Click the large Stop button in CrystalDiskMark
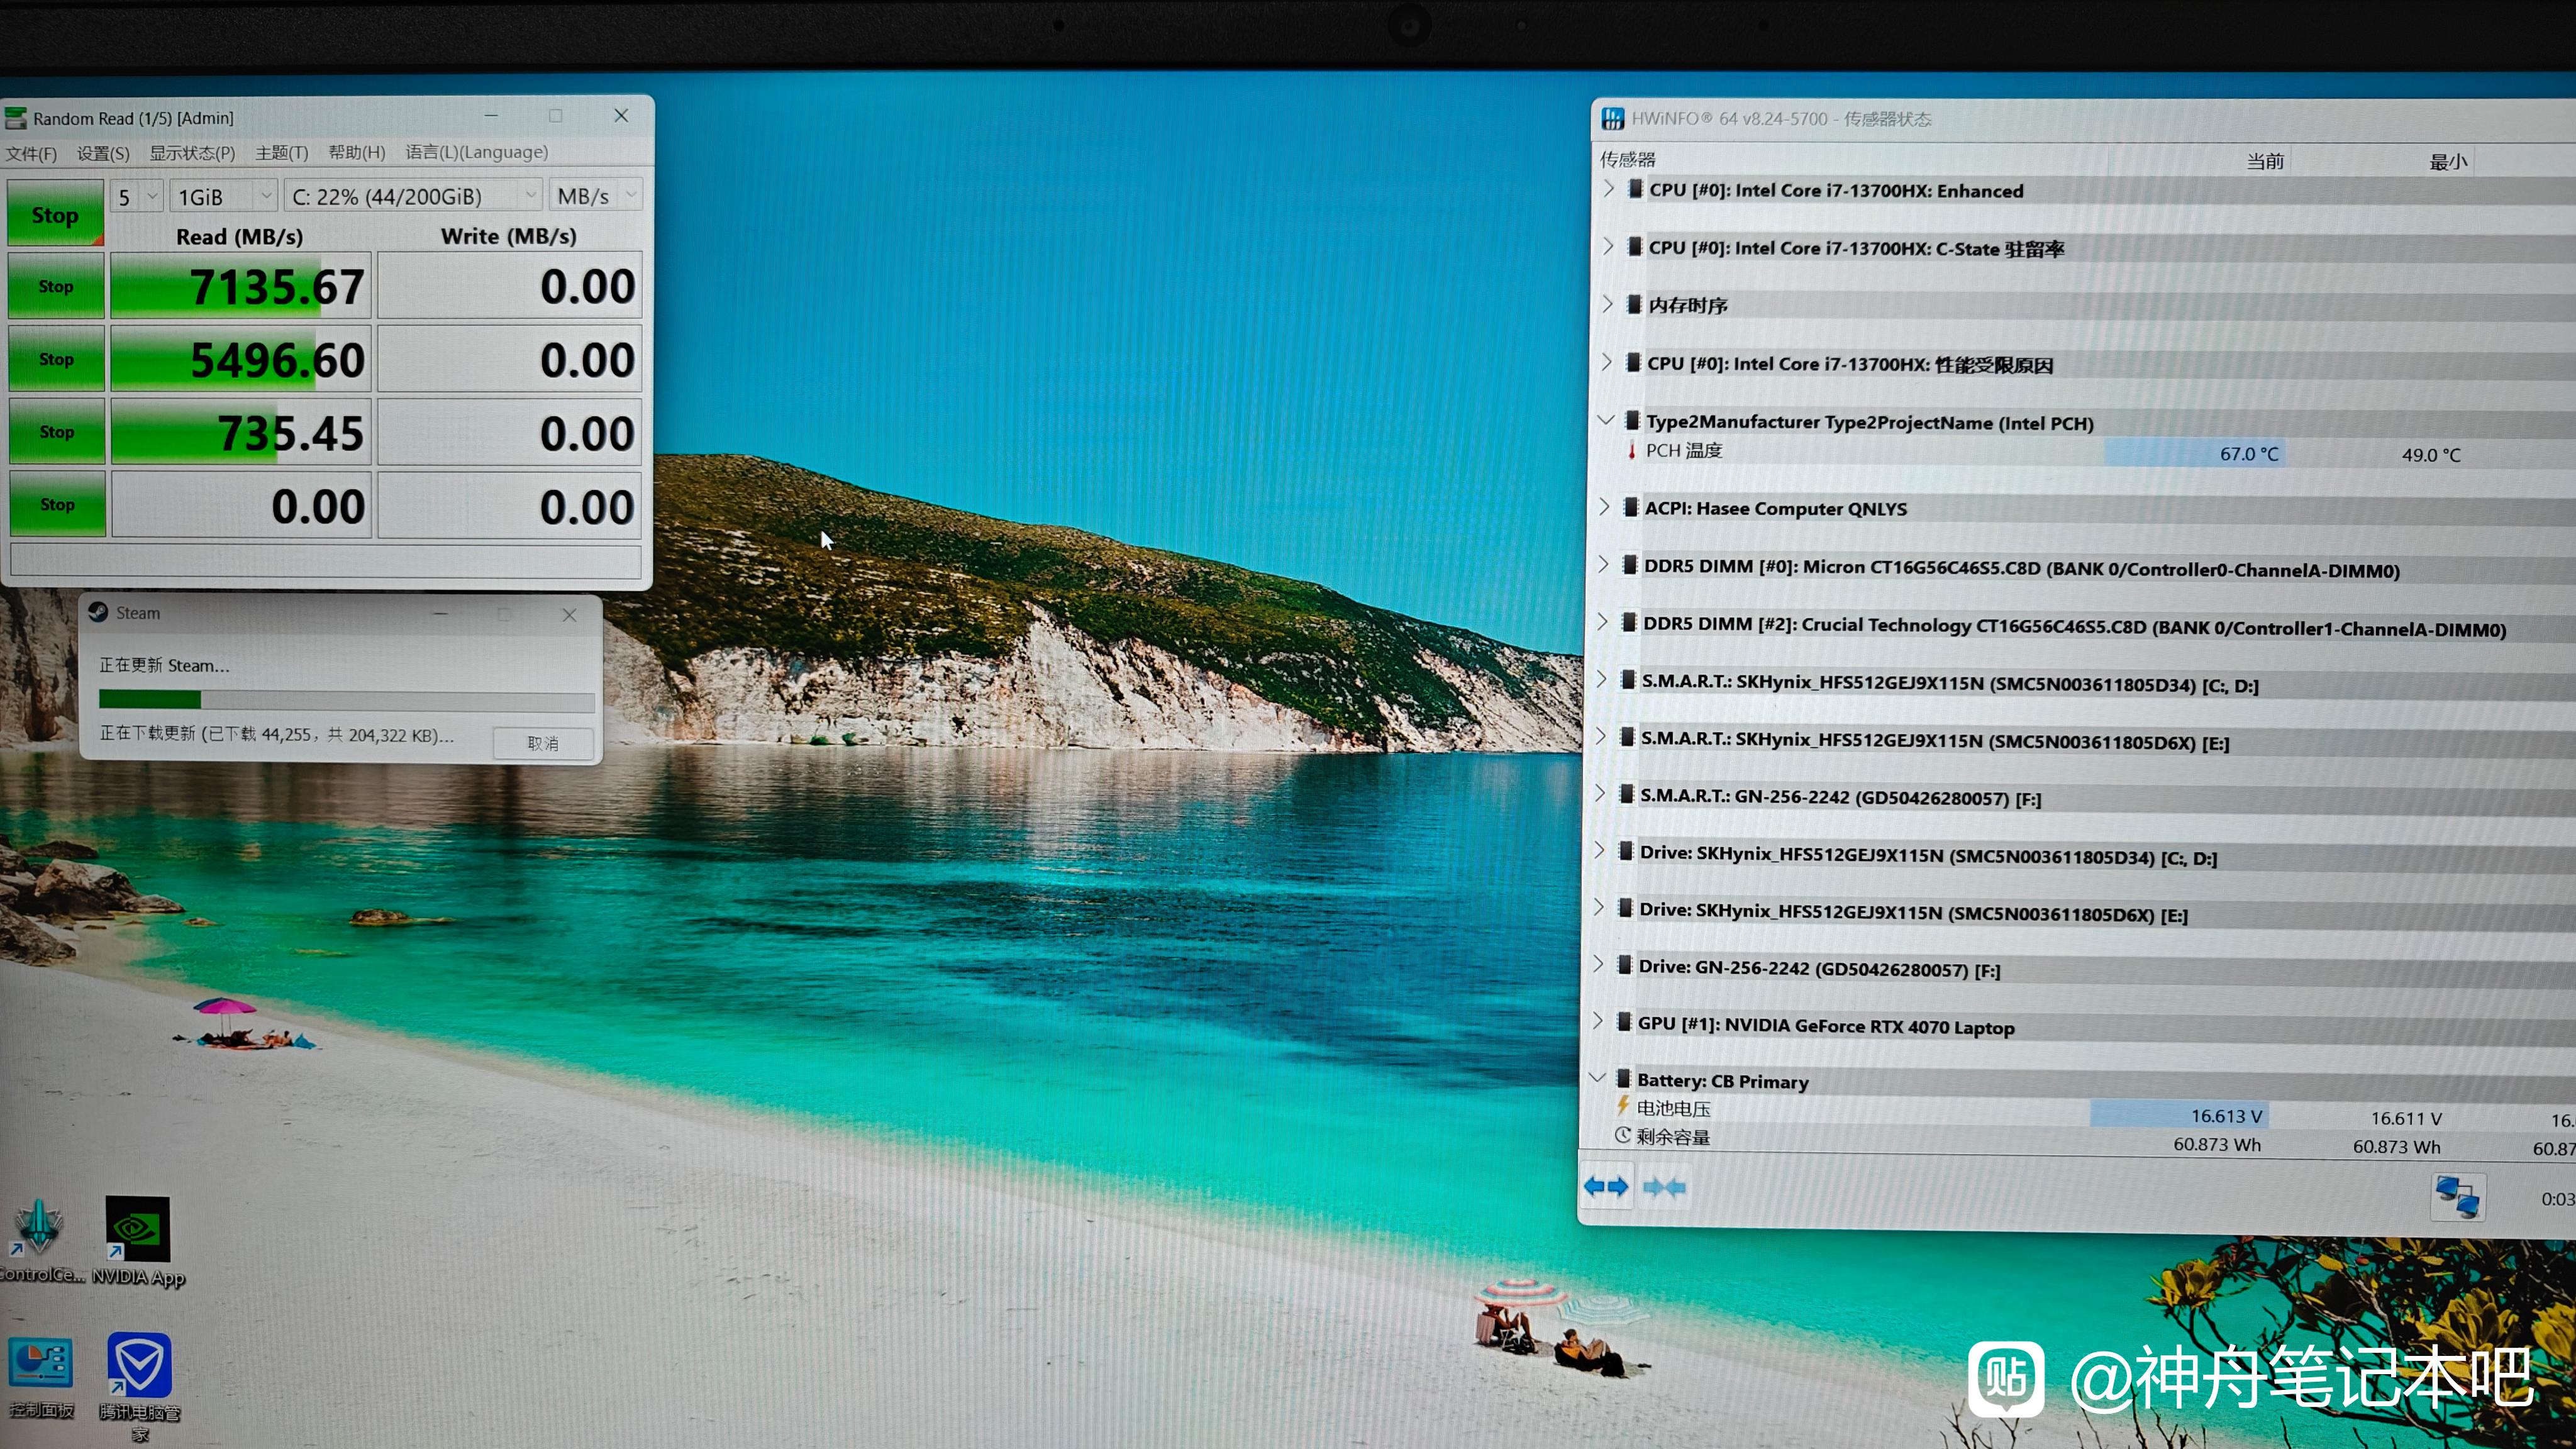The height and width of the screenshot is (1449, 2576). (55, 213)
